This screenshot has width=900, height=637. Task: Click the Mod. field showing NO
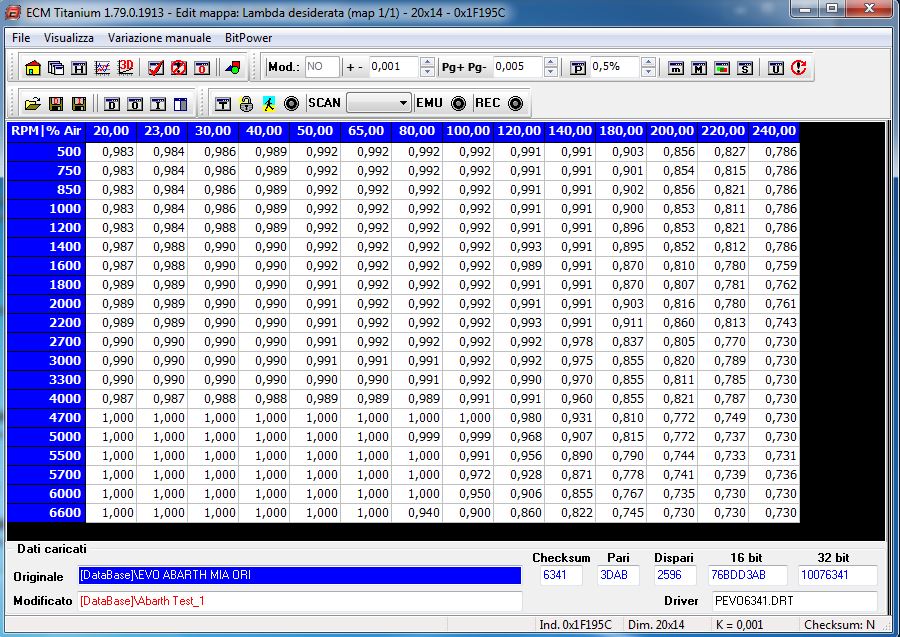pos(322,67)
